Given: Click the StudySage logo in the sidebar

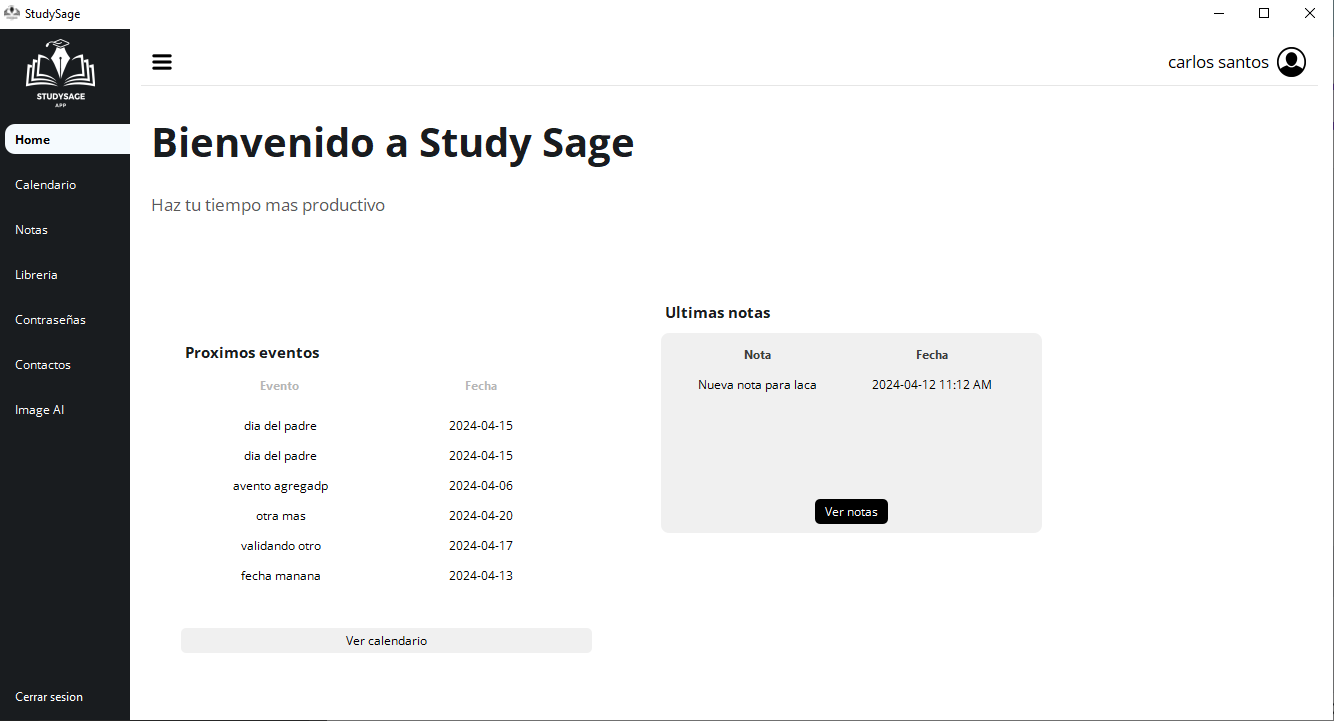Looking at the screenshot, I should [x=60, y=72].
